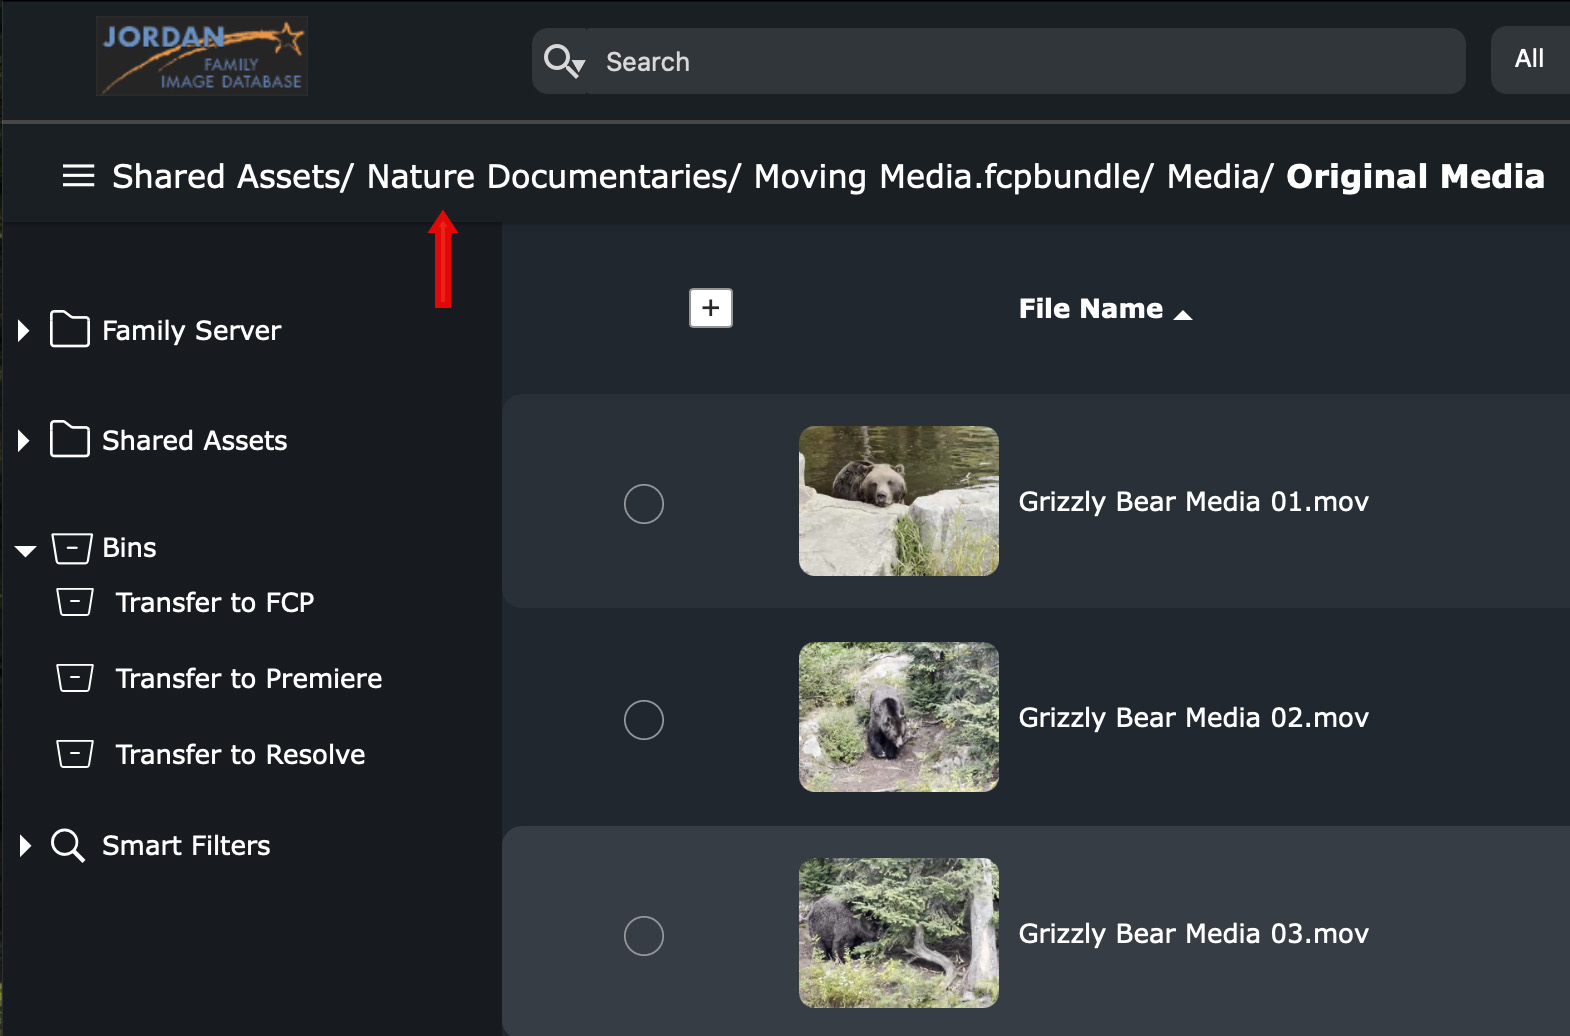The width and height of the screenshot is (1570, 1036).
Task: Open the Transfer to Premiere bin
Action: click(248, 679)
